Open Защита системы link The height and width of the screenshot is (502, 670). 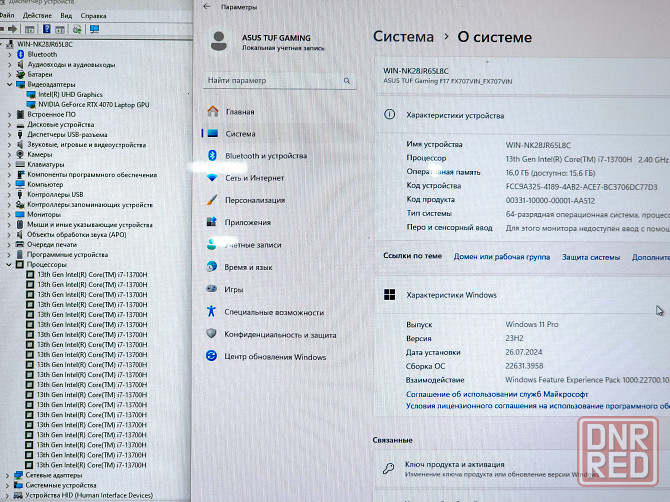pyautogui.click(x=591, y=257)
